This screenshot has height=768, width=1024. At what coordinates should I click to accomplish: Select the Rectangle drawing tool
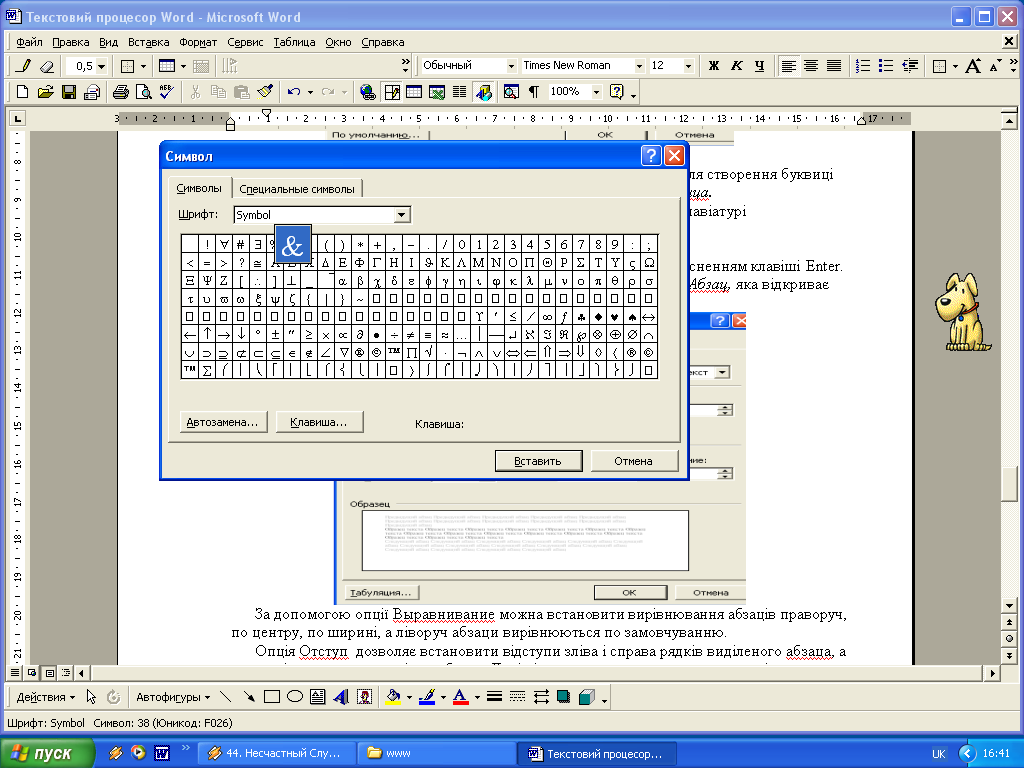[272, 697]
